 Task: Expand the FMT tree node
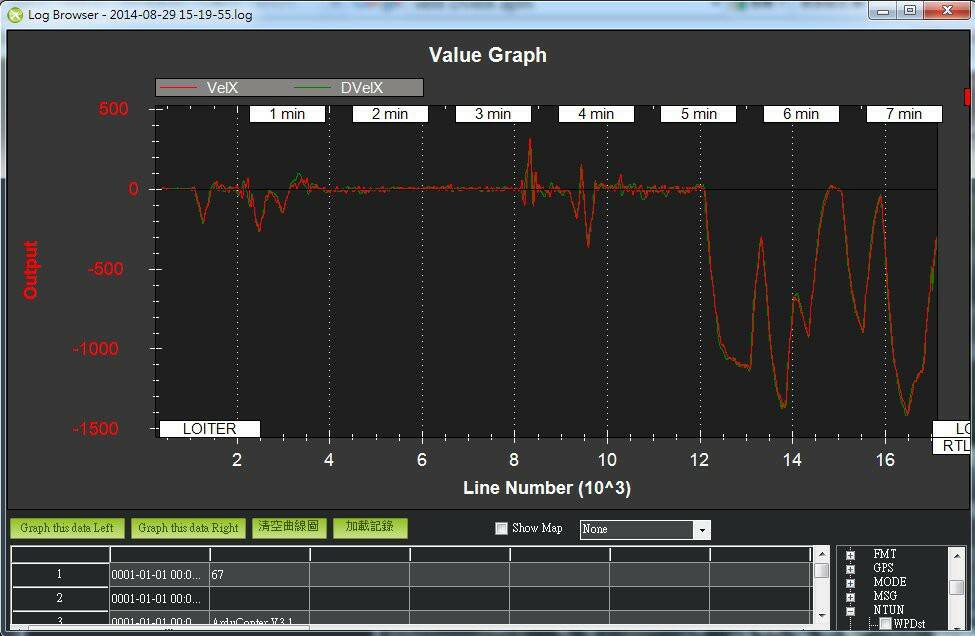[851, 555]
